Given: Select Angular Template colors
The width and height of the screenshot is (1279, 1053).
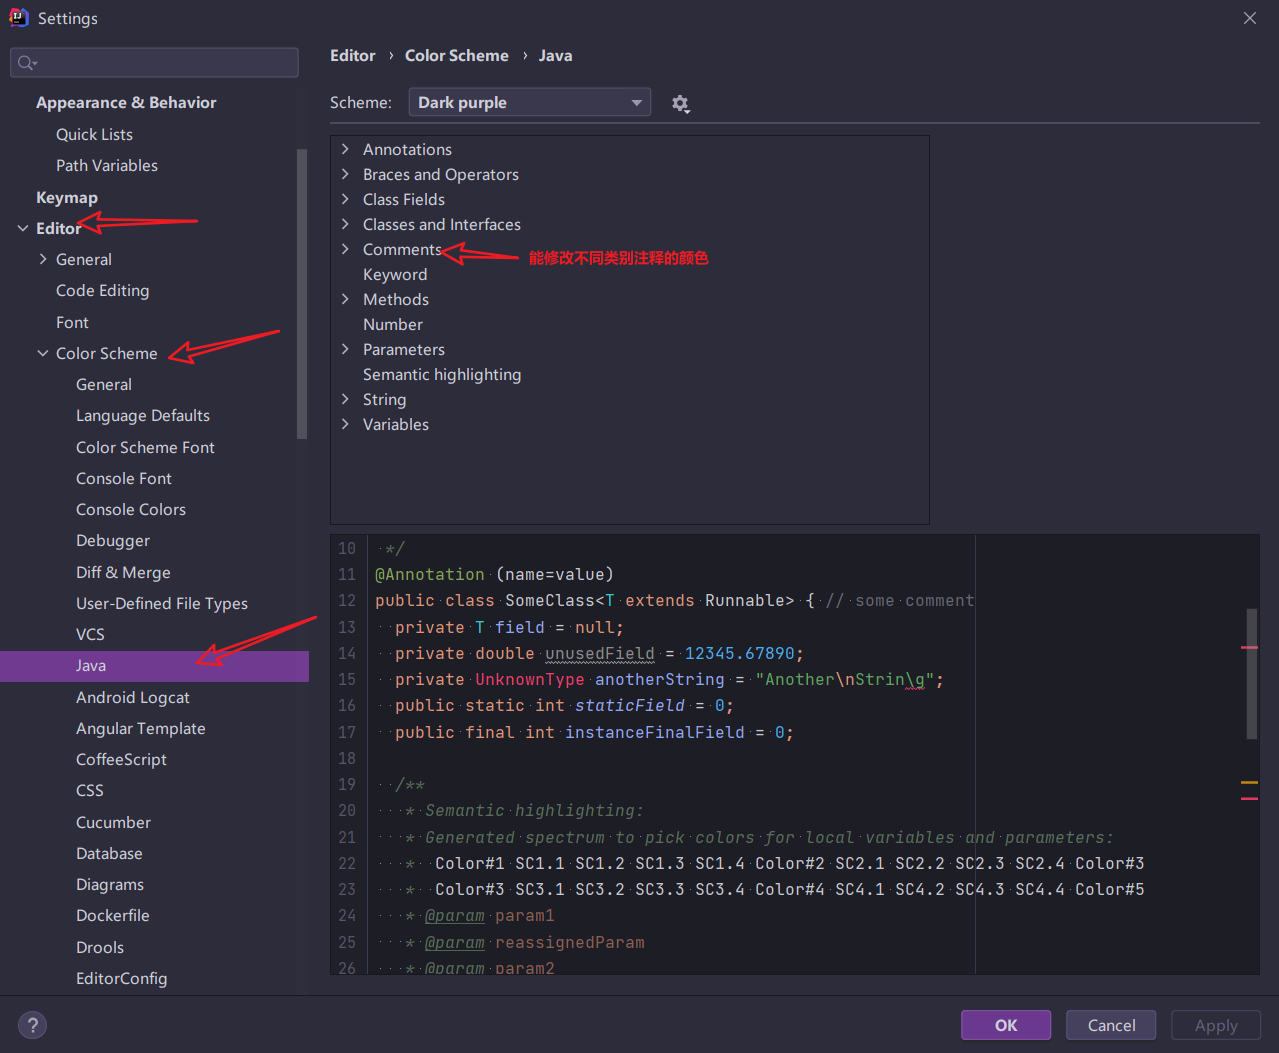Looking at the screenshot, I should [141, 729].
